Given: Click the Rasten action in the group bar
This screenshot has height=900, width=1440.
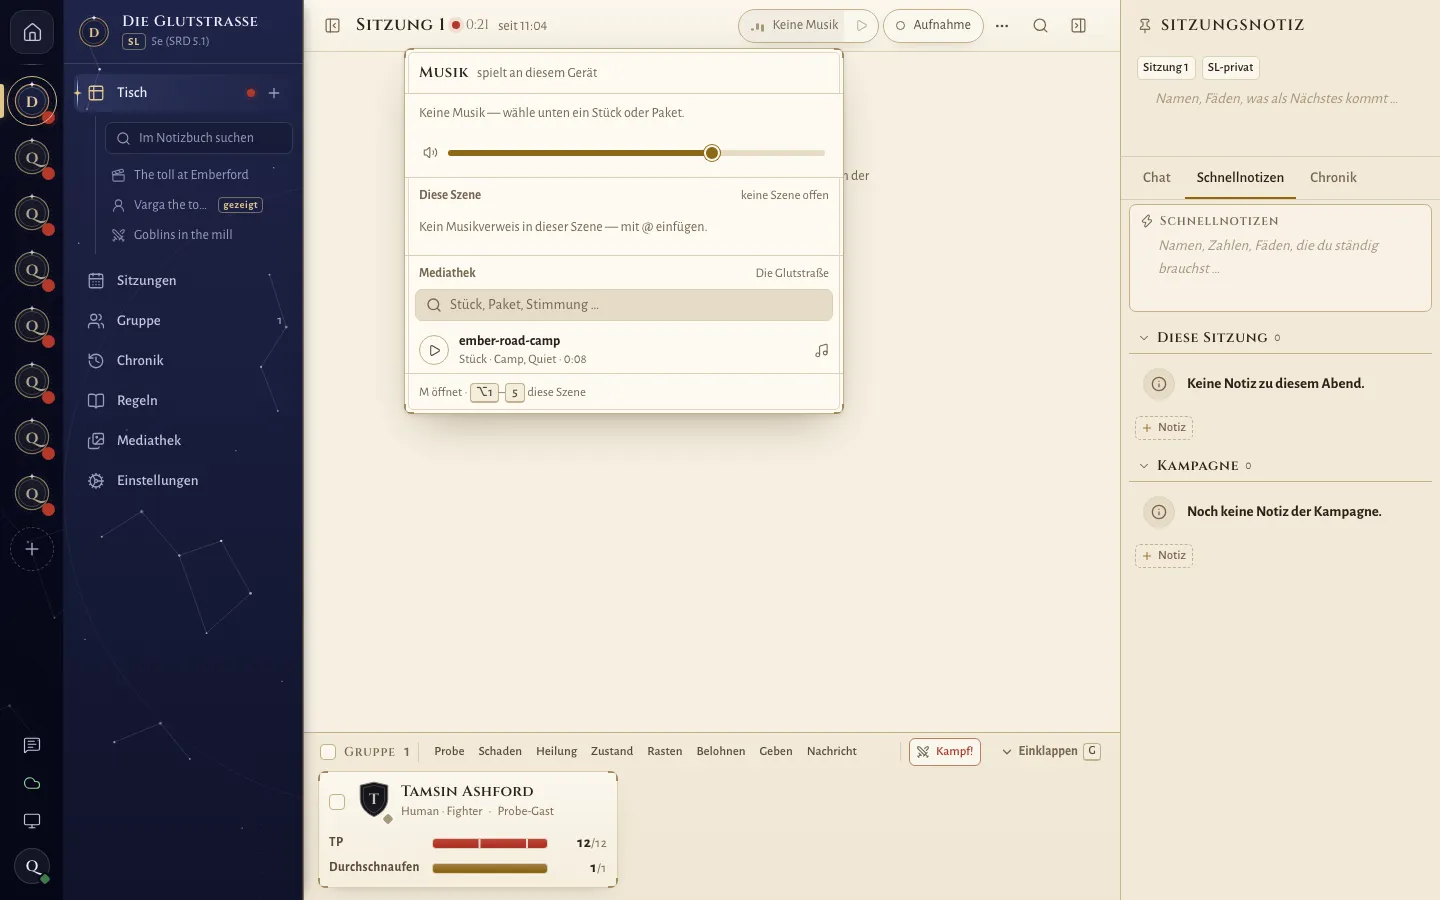Looking at the screenshot, I should click(664, 751).
